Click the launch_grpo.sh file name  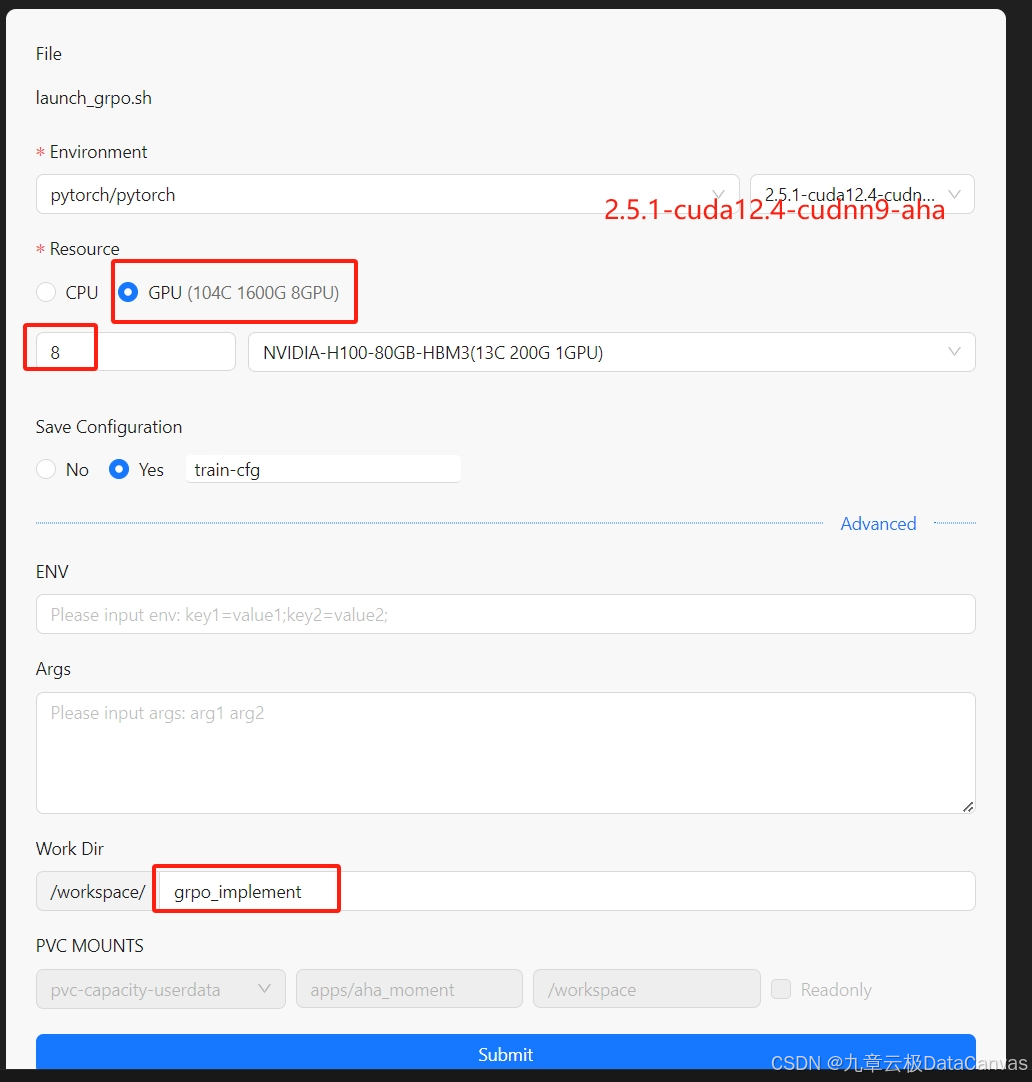coord(94,98)
